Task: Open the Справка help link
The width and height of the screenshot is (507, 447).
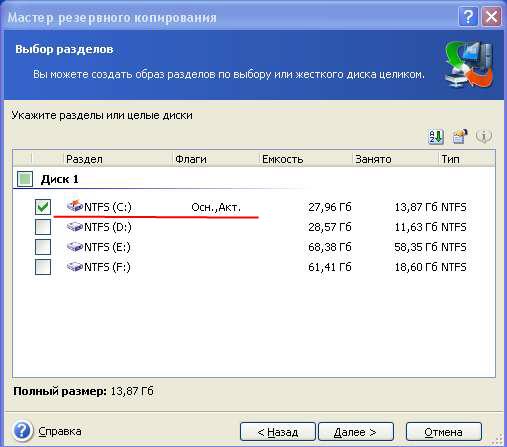Action: pyautogui.click(x=60, y=431)
